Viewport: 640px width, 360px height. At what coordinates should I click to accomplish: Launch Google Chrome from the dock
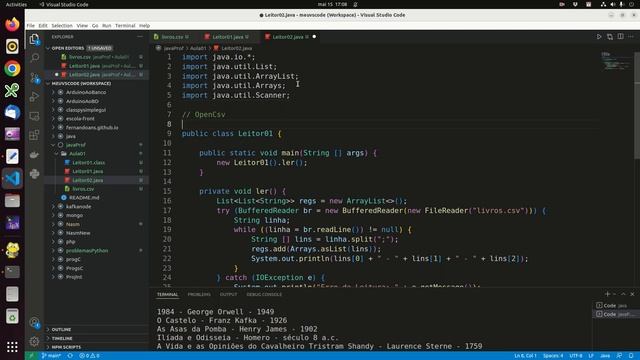point(12,68)
